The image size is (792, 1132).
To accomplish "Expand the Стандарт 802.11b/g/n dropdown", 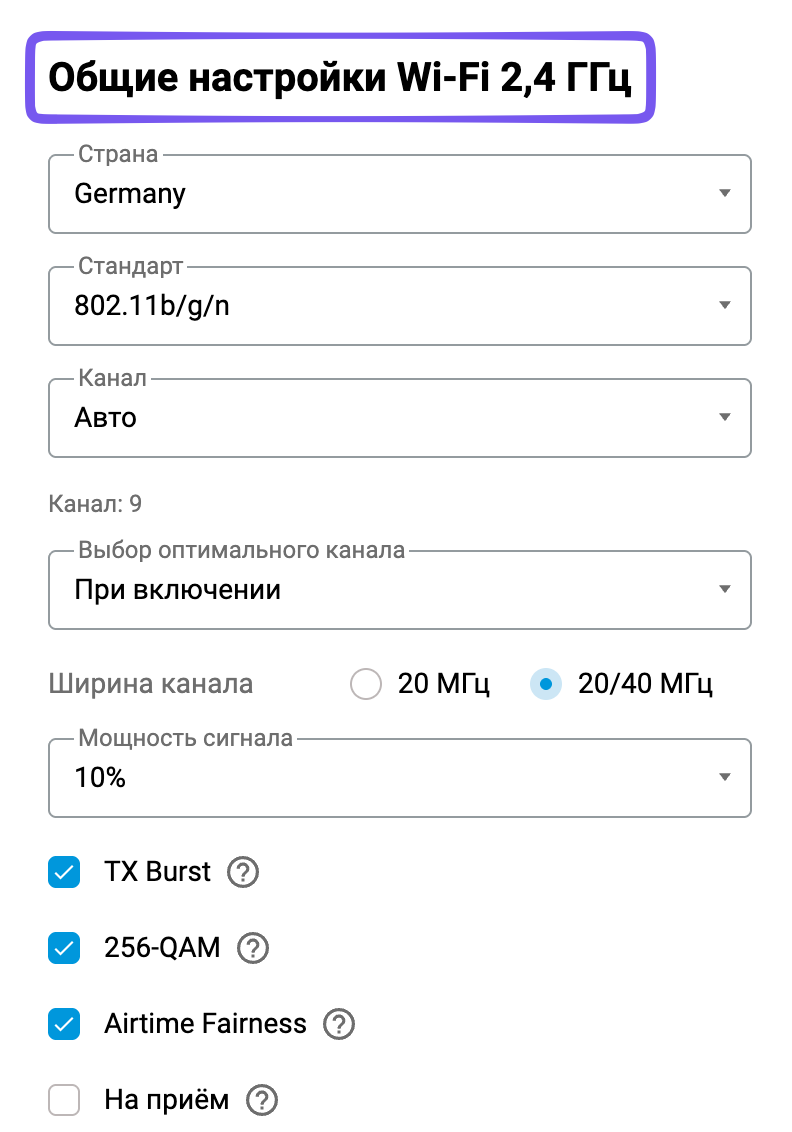I will pyautogui.click(x=399, y=306).
